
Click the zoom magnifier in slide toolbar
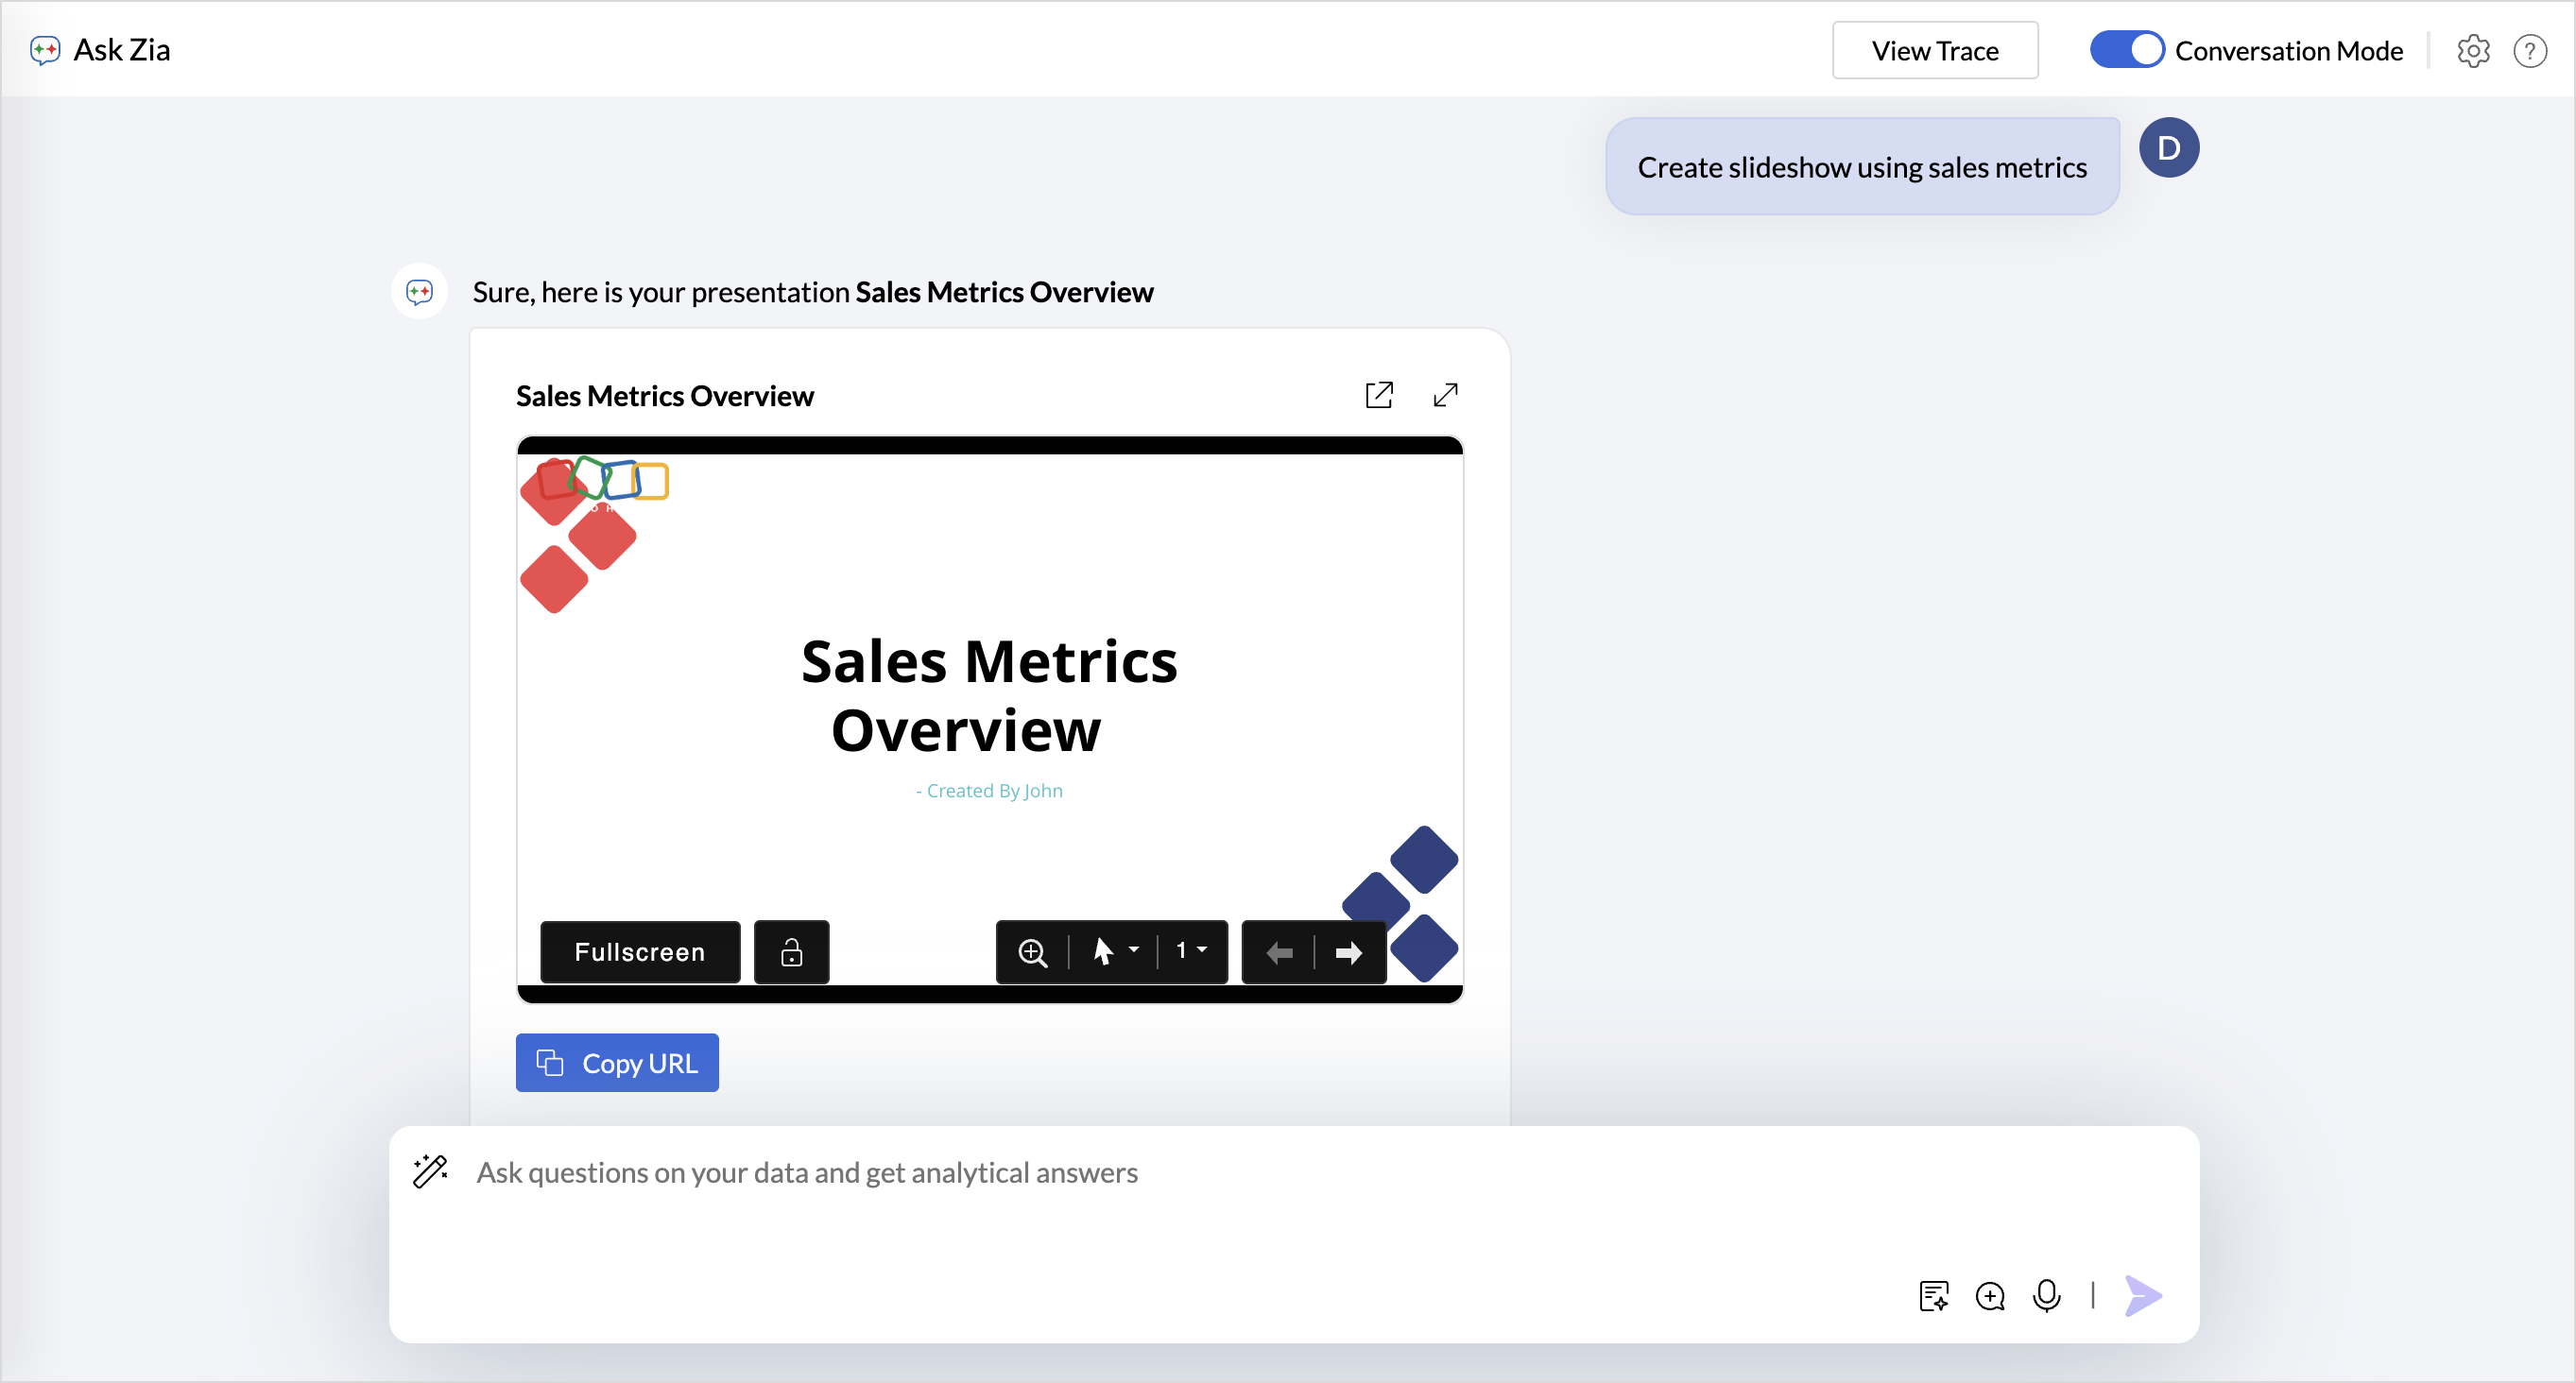click(x=1032, y=952)
